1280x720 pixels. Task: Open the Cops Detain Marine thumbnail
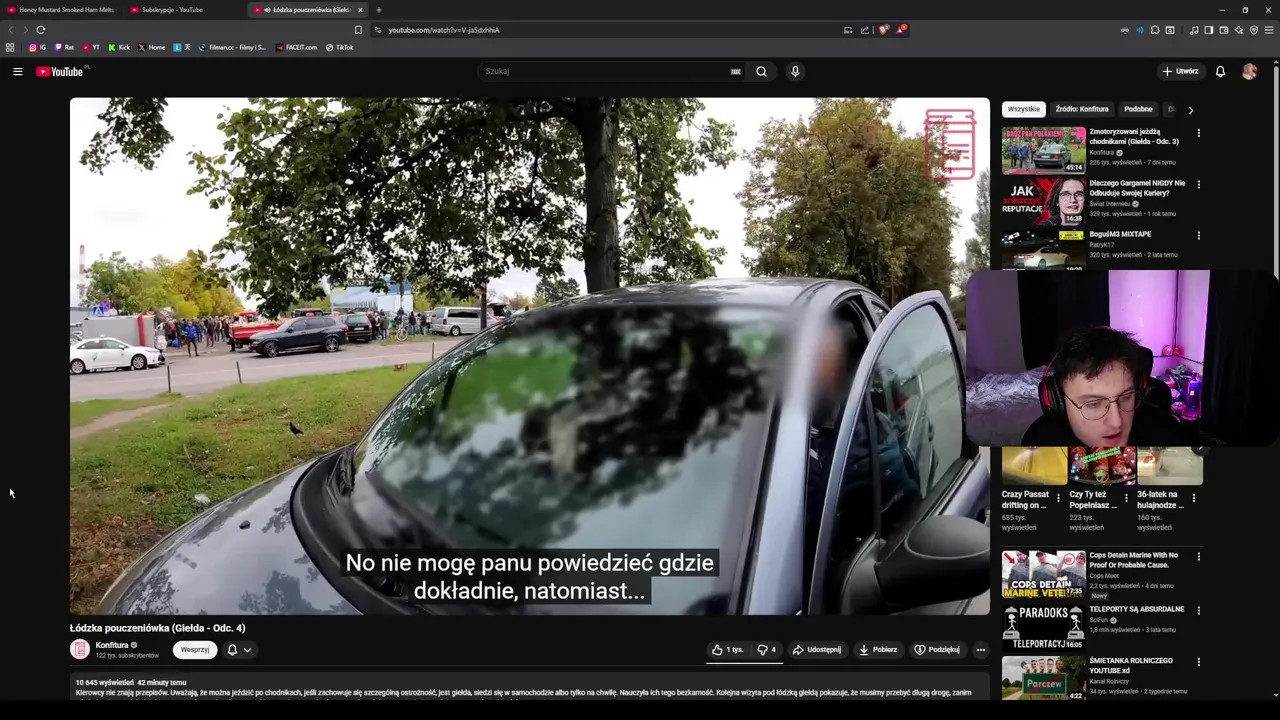tap(1043, 574)
